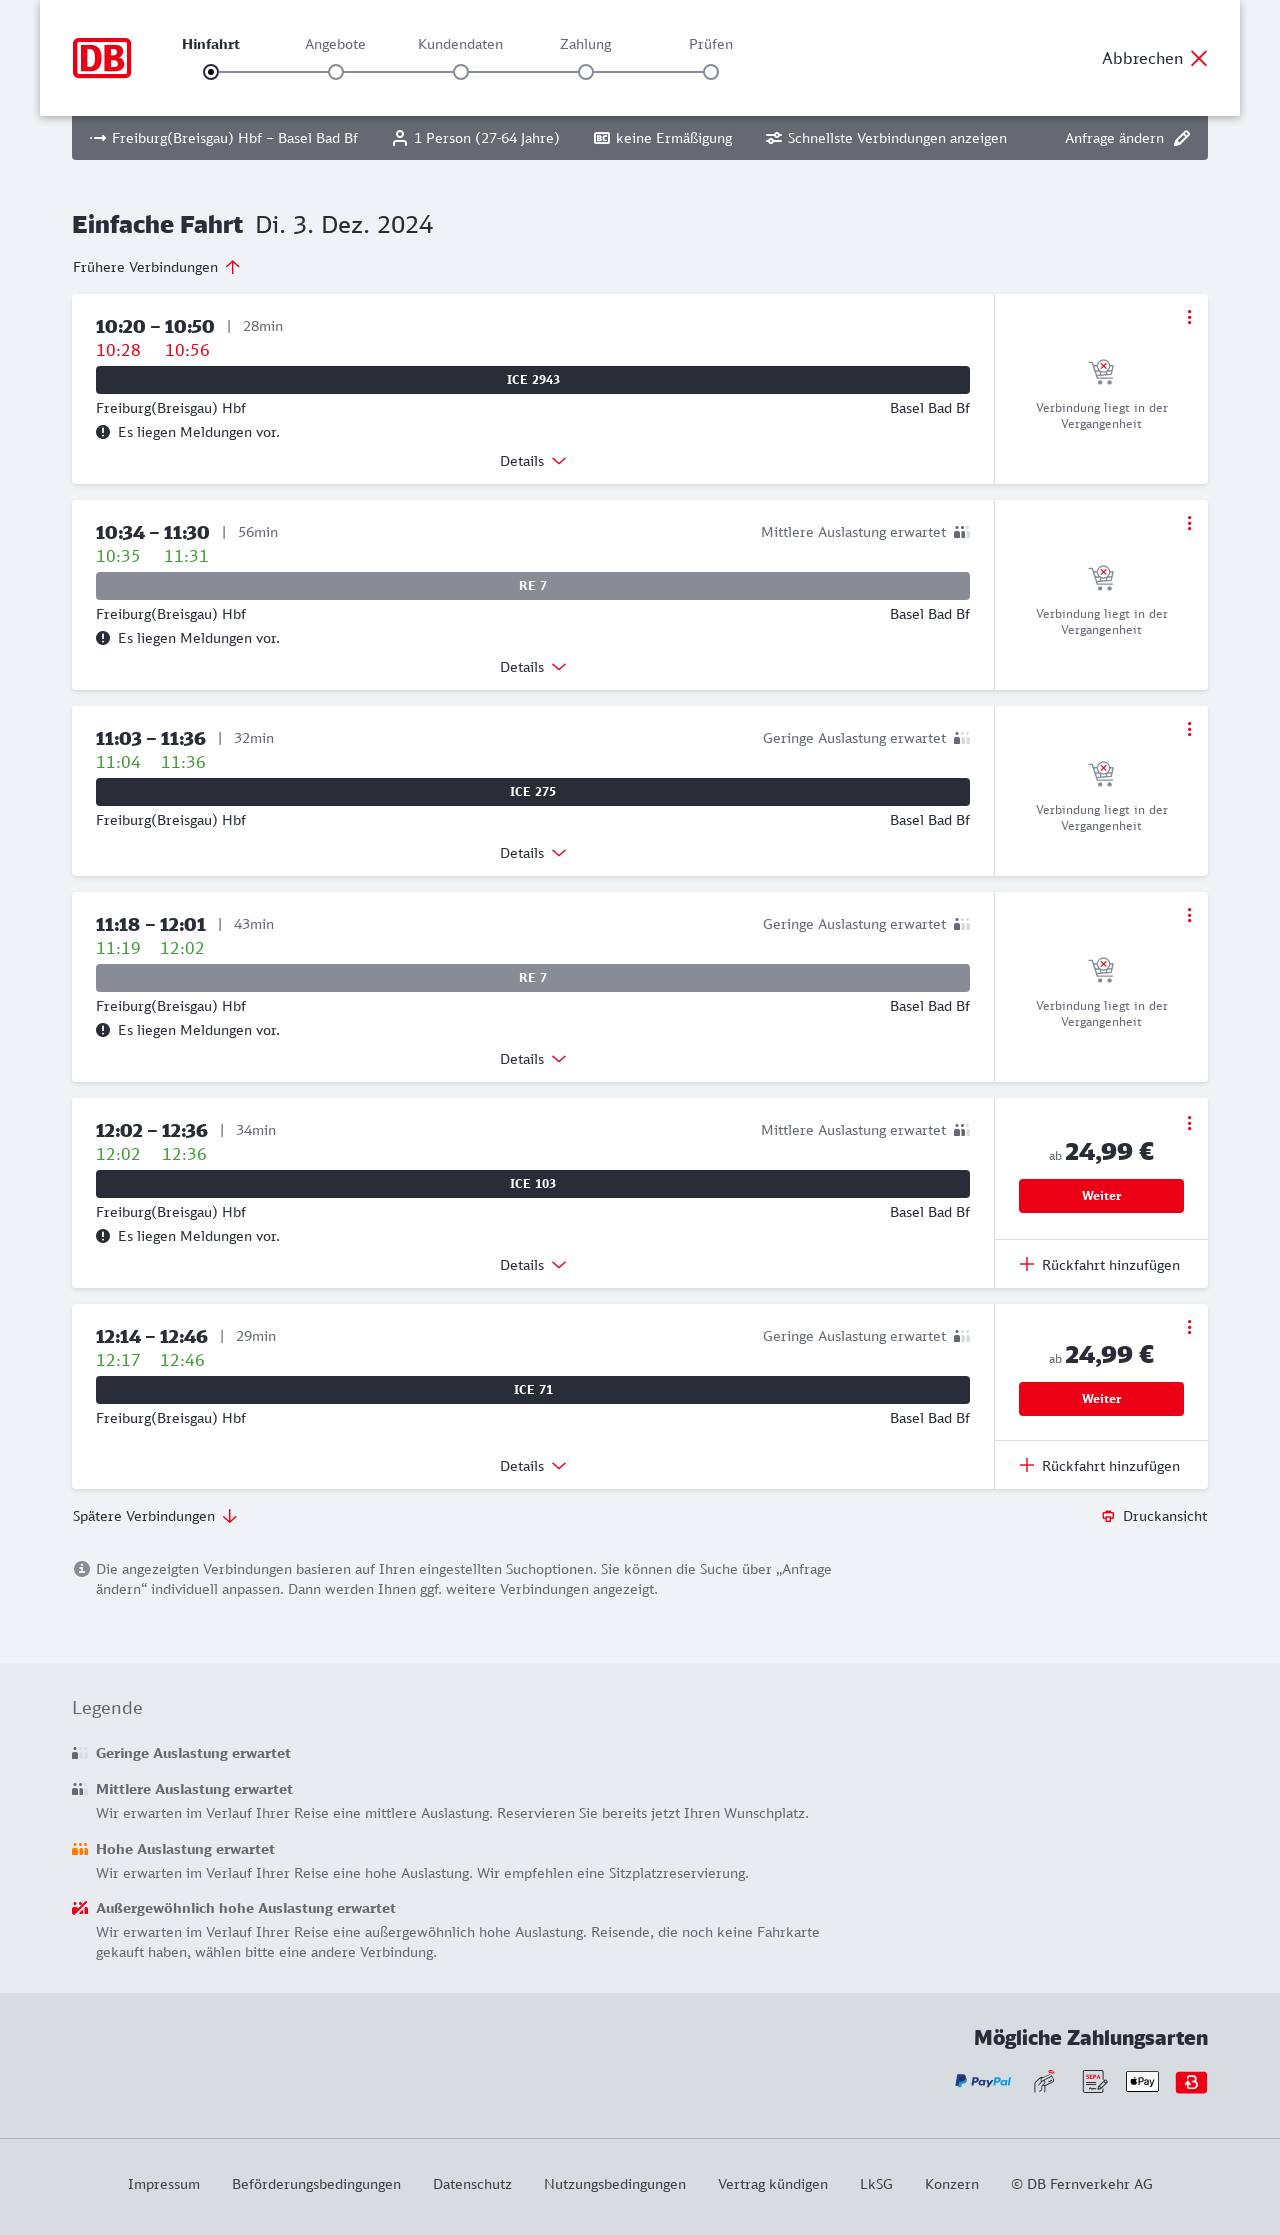Select the Kundendaten progress step circle

click(x=461, y=72)
